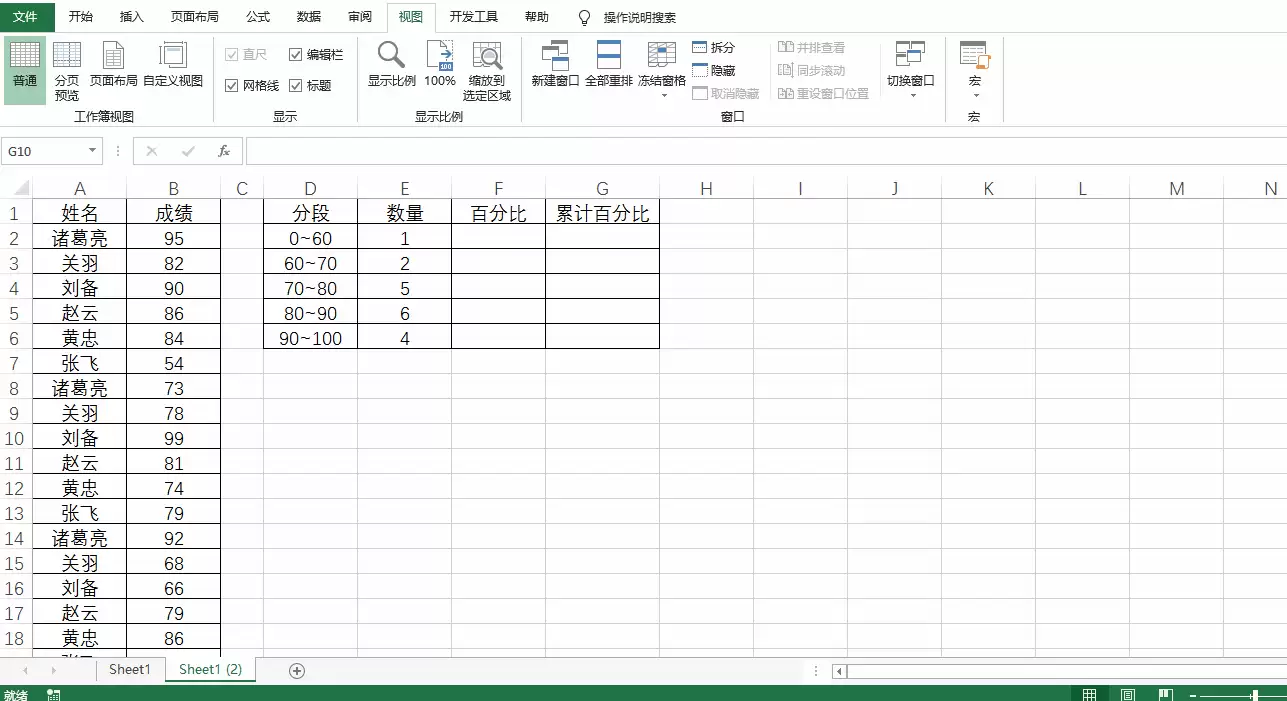
Task: Open Custom Views (自定义视图)
Action: tap(173, 64)
